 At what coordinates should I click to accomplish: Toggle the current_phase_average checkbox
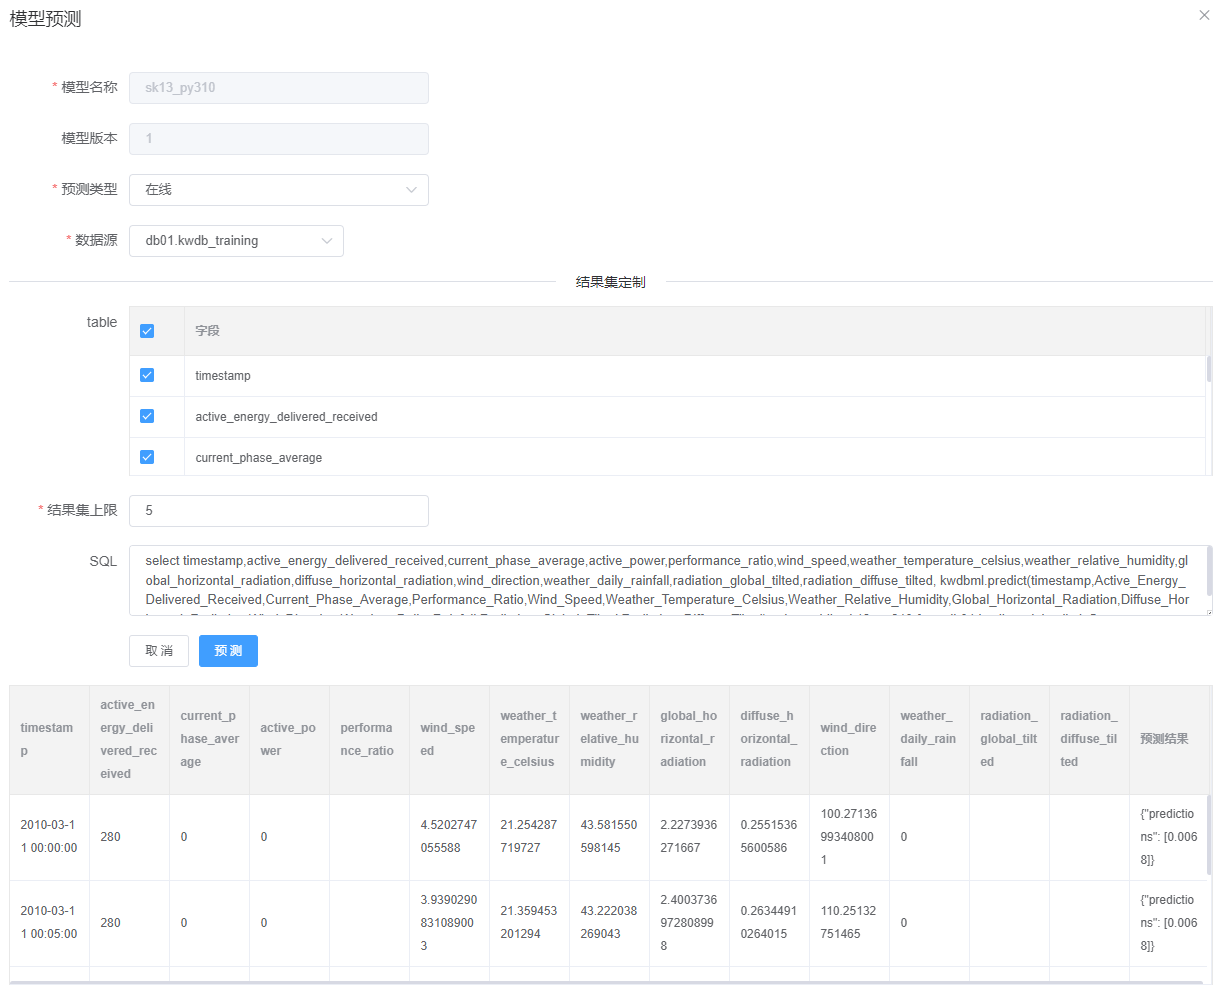[147, 457]
